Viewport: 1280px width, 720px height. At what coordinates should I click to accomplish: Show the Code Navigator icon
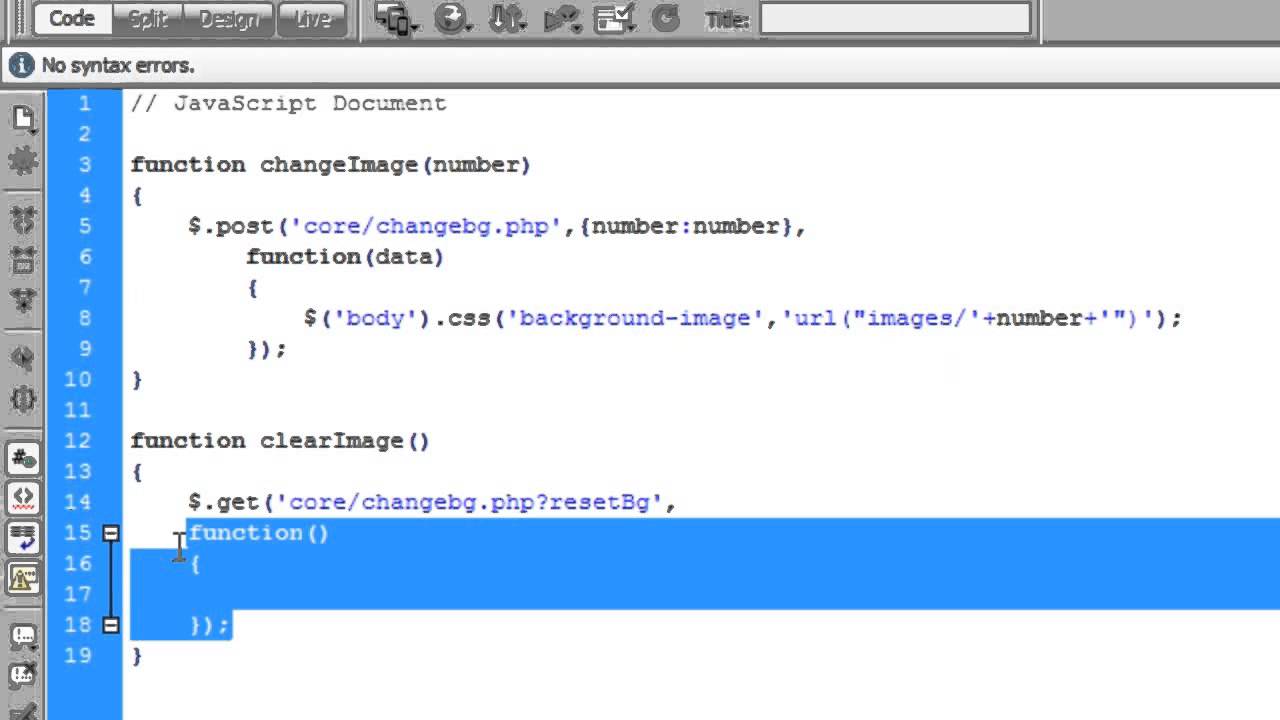pyautogui.click(x=23, y=160)
